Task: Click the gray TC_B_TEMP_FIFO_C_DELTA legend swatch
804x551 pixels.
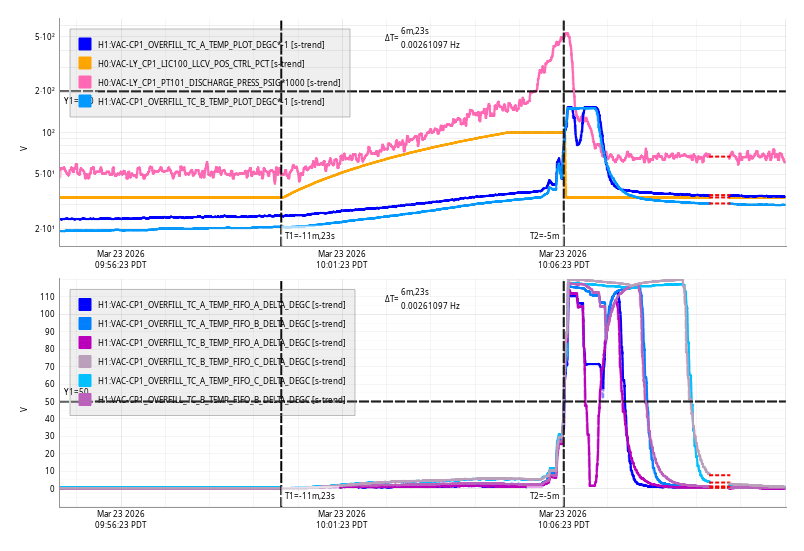Action: 85,361
